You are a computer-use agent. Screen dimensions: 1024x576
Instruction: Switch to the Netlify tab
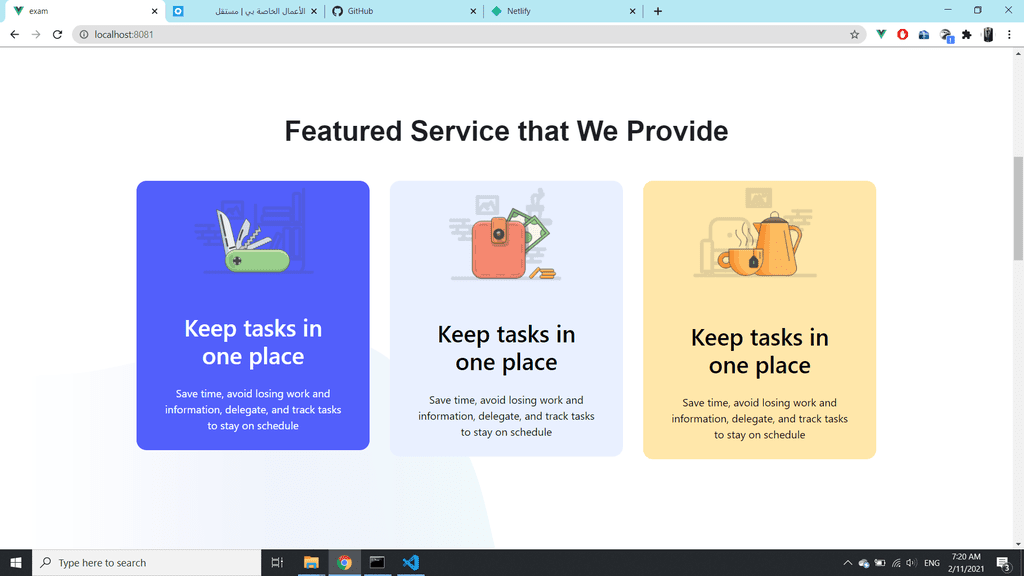(563, 11)
